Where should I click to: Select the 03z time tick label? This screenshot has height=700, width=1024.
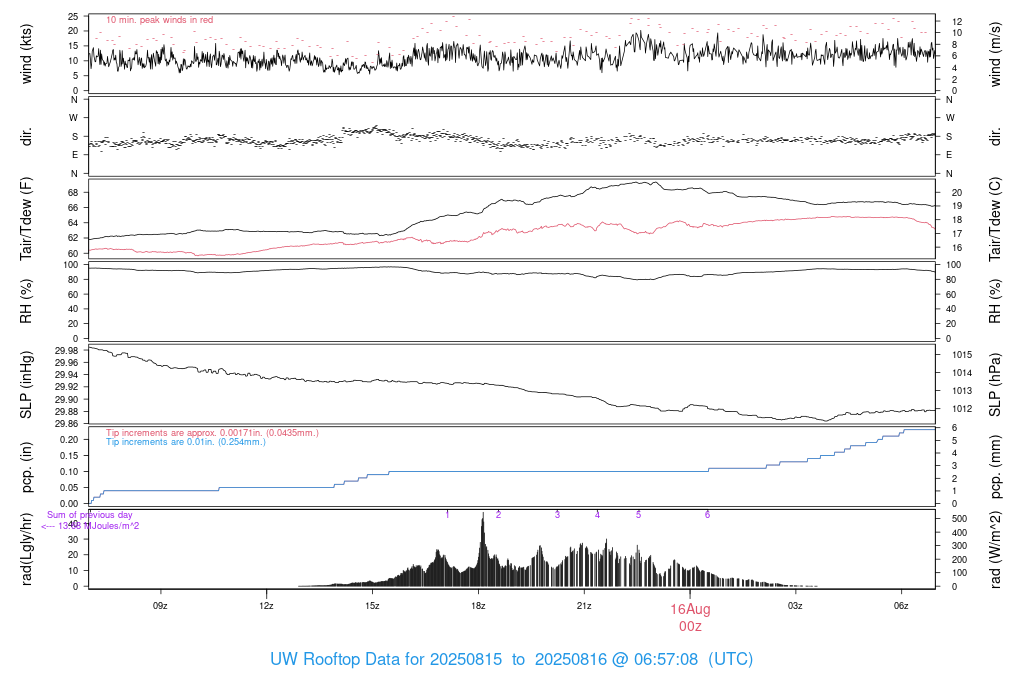point(795,605)
